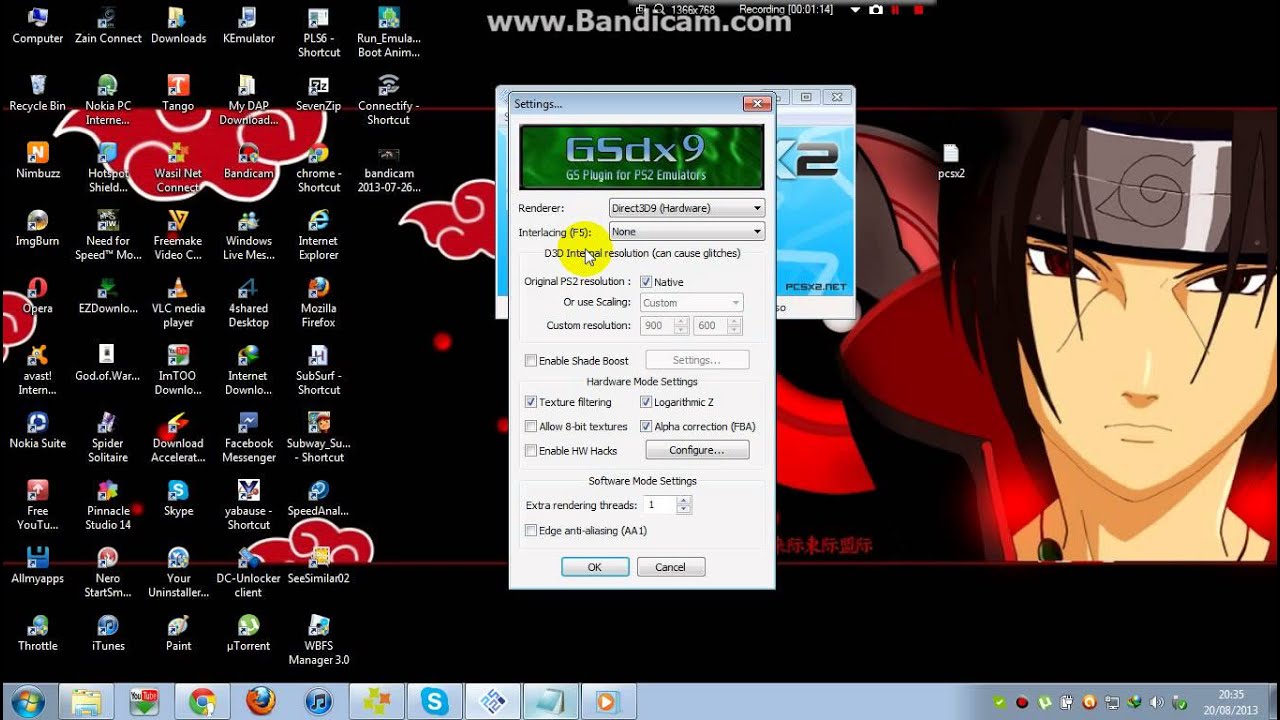The image size is (1280, 720).
Task: Open the Renderer dropdown
Action: pos(687,208)
